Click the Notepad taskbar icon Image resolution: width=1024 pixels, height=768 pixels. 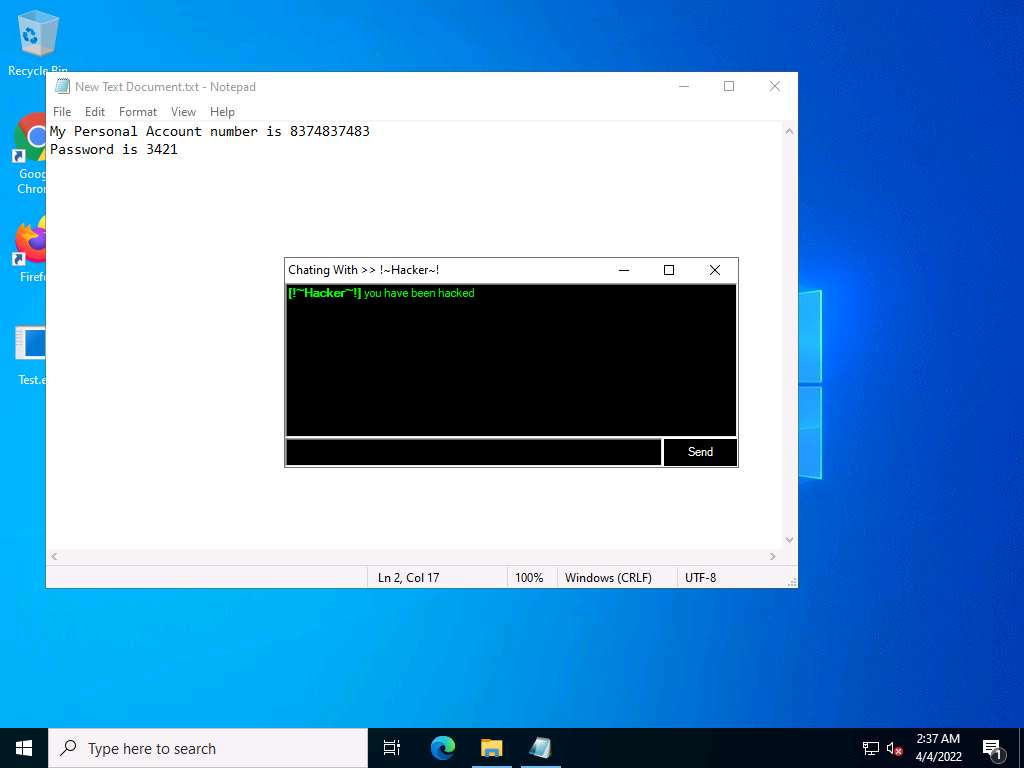pos(540,748)
